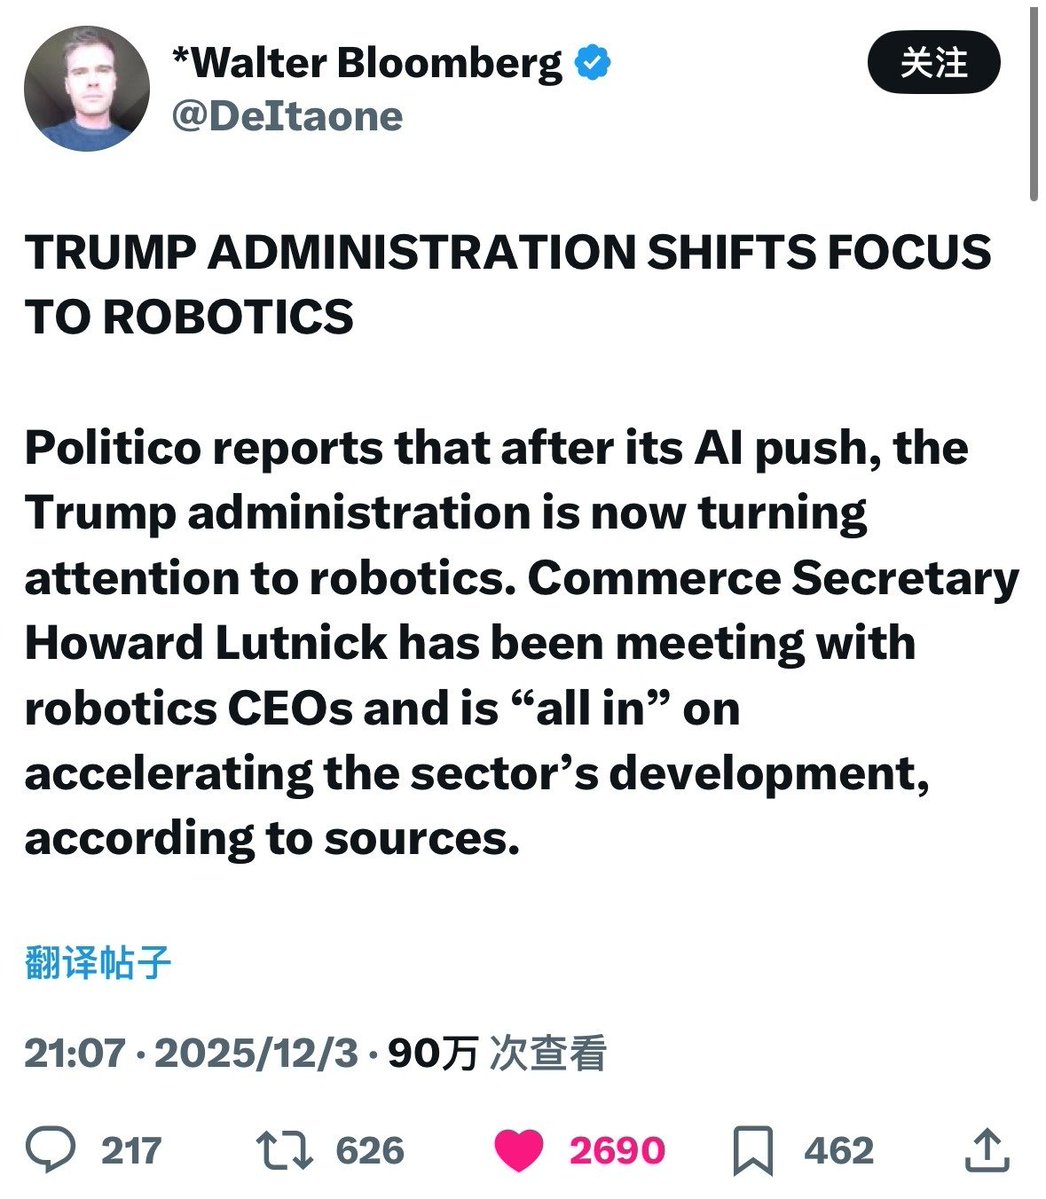Toggle the pink heart like icon
This screenshot has height=1199, width=1046.
coord(520,1149)
